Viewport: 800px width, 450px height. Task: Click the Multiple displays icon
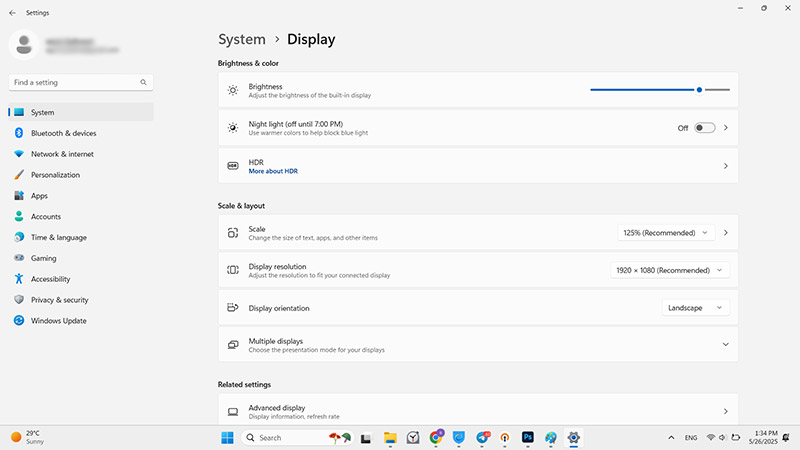click(x=233, y=345)
